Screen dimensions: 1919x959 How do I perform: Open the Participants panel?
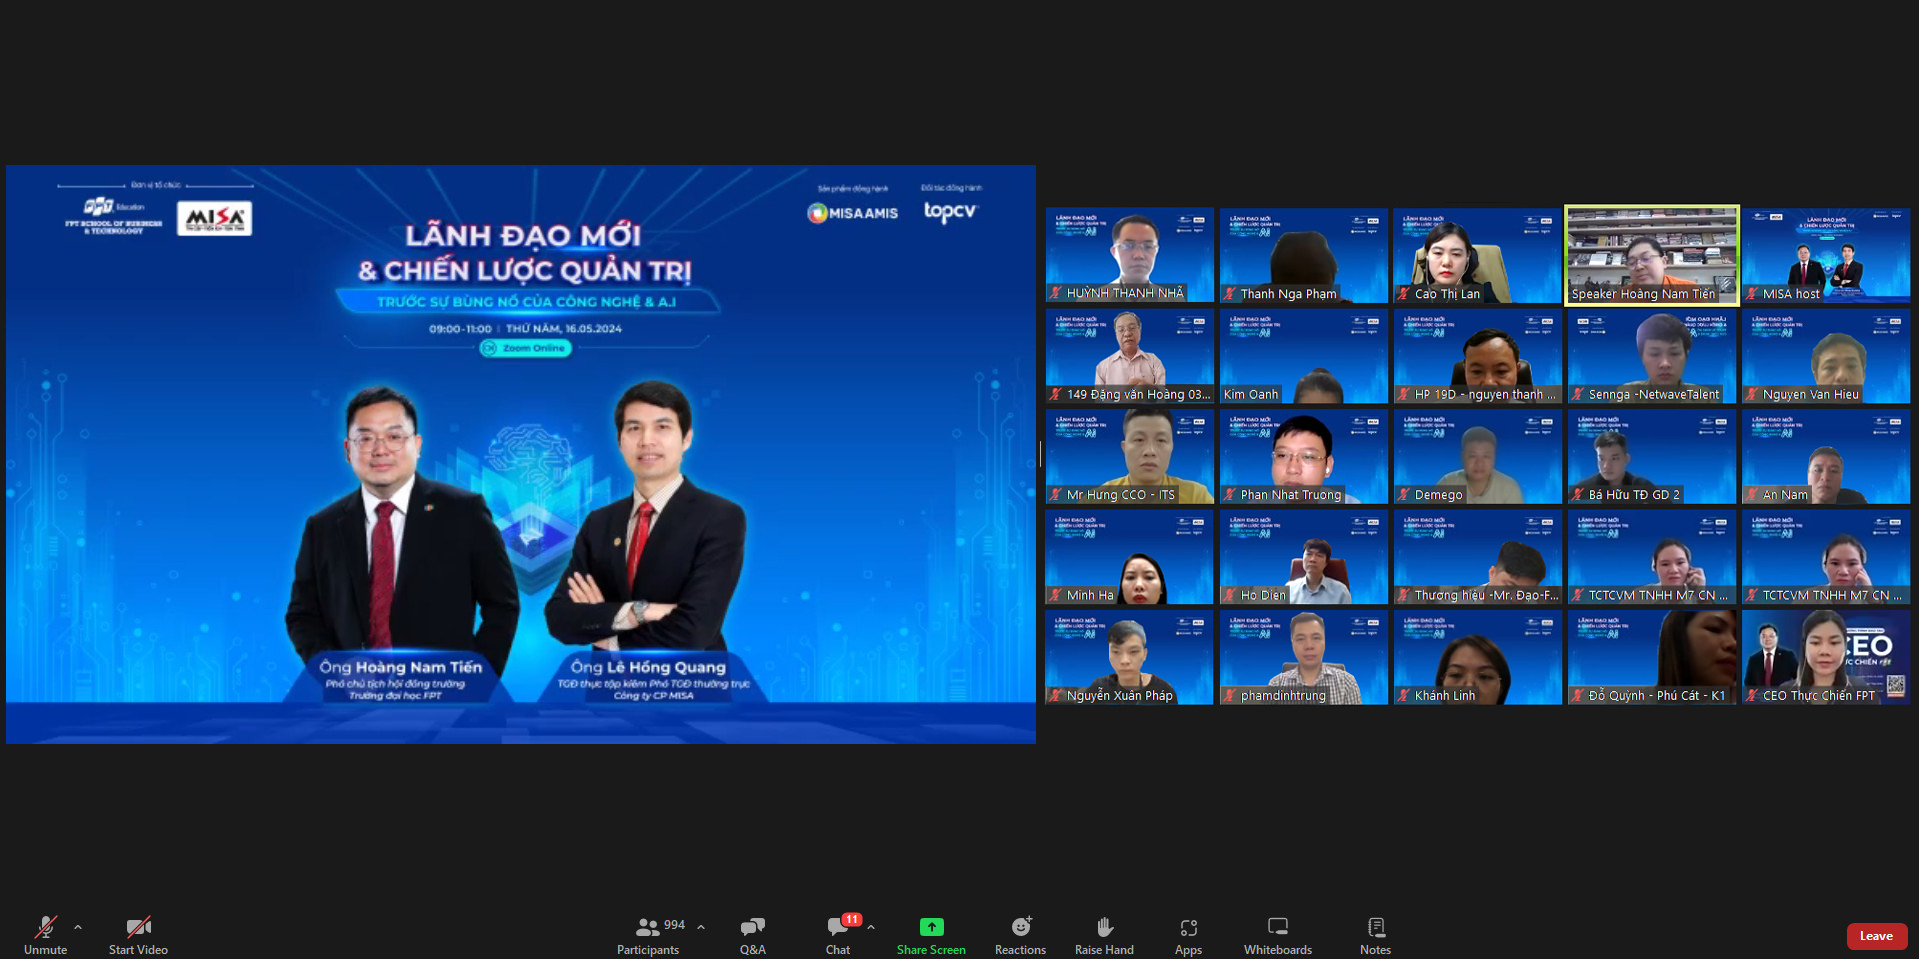[x=648, y=935]
